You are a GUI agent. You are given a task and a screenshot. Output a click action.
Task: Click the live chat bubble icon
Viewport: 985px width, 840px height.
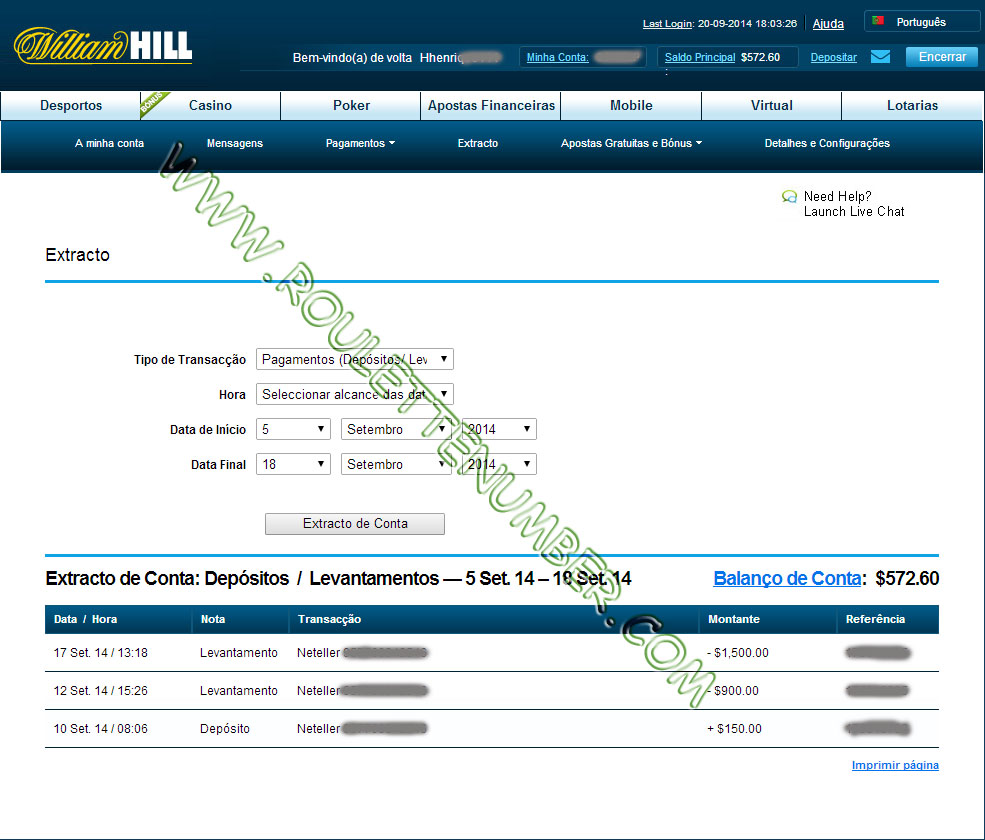pyautogui.click(x=789, y=197)
